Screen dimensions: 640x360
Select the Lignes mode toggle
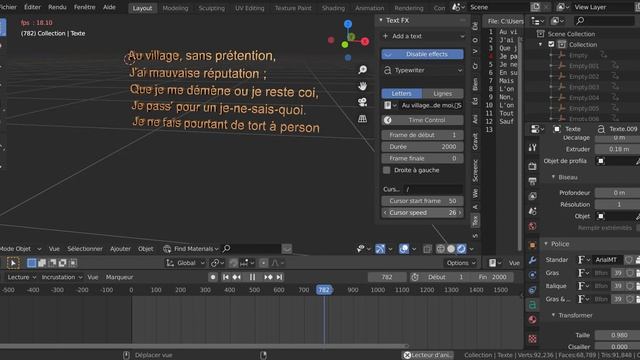coord(443,93)
